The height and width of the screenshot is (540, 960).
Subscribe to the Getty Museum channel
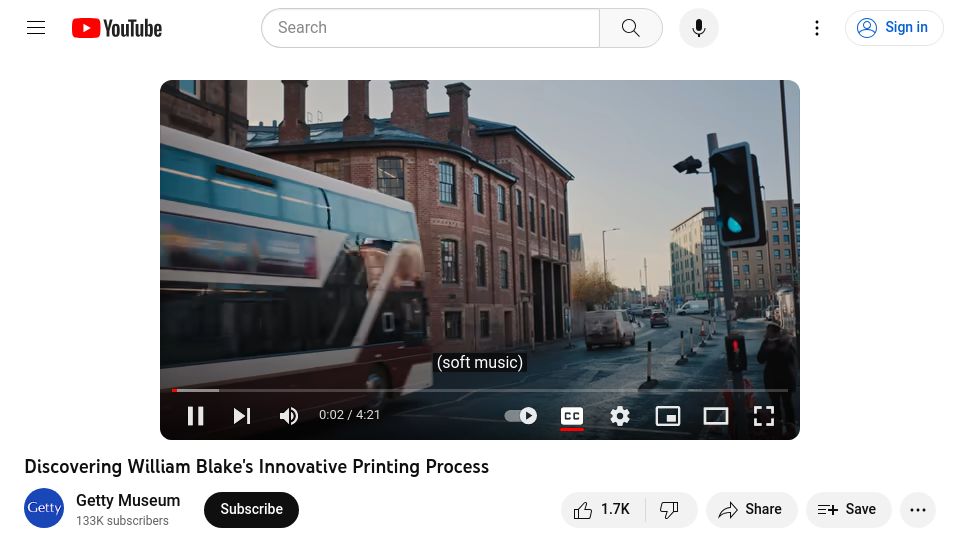click(x=252, y=509)
